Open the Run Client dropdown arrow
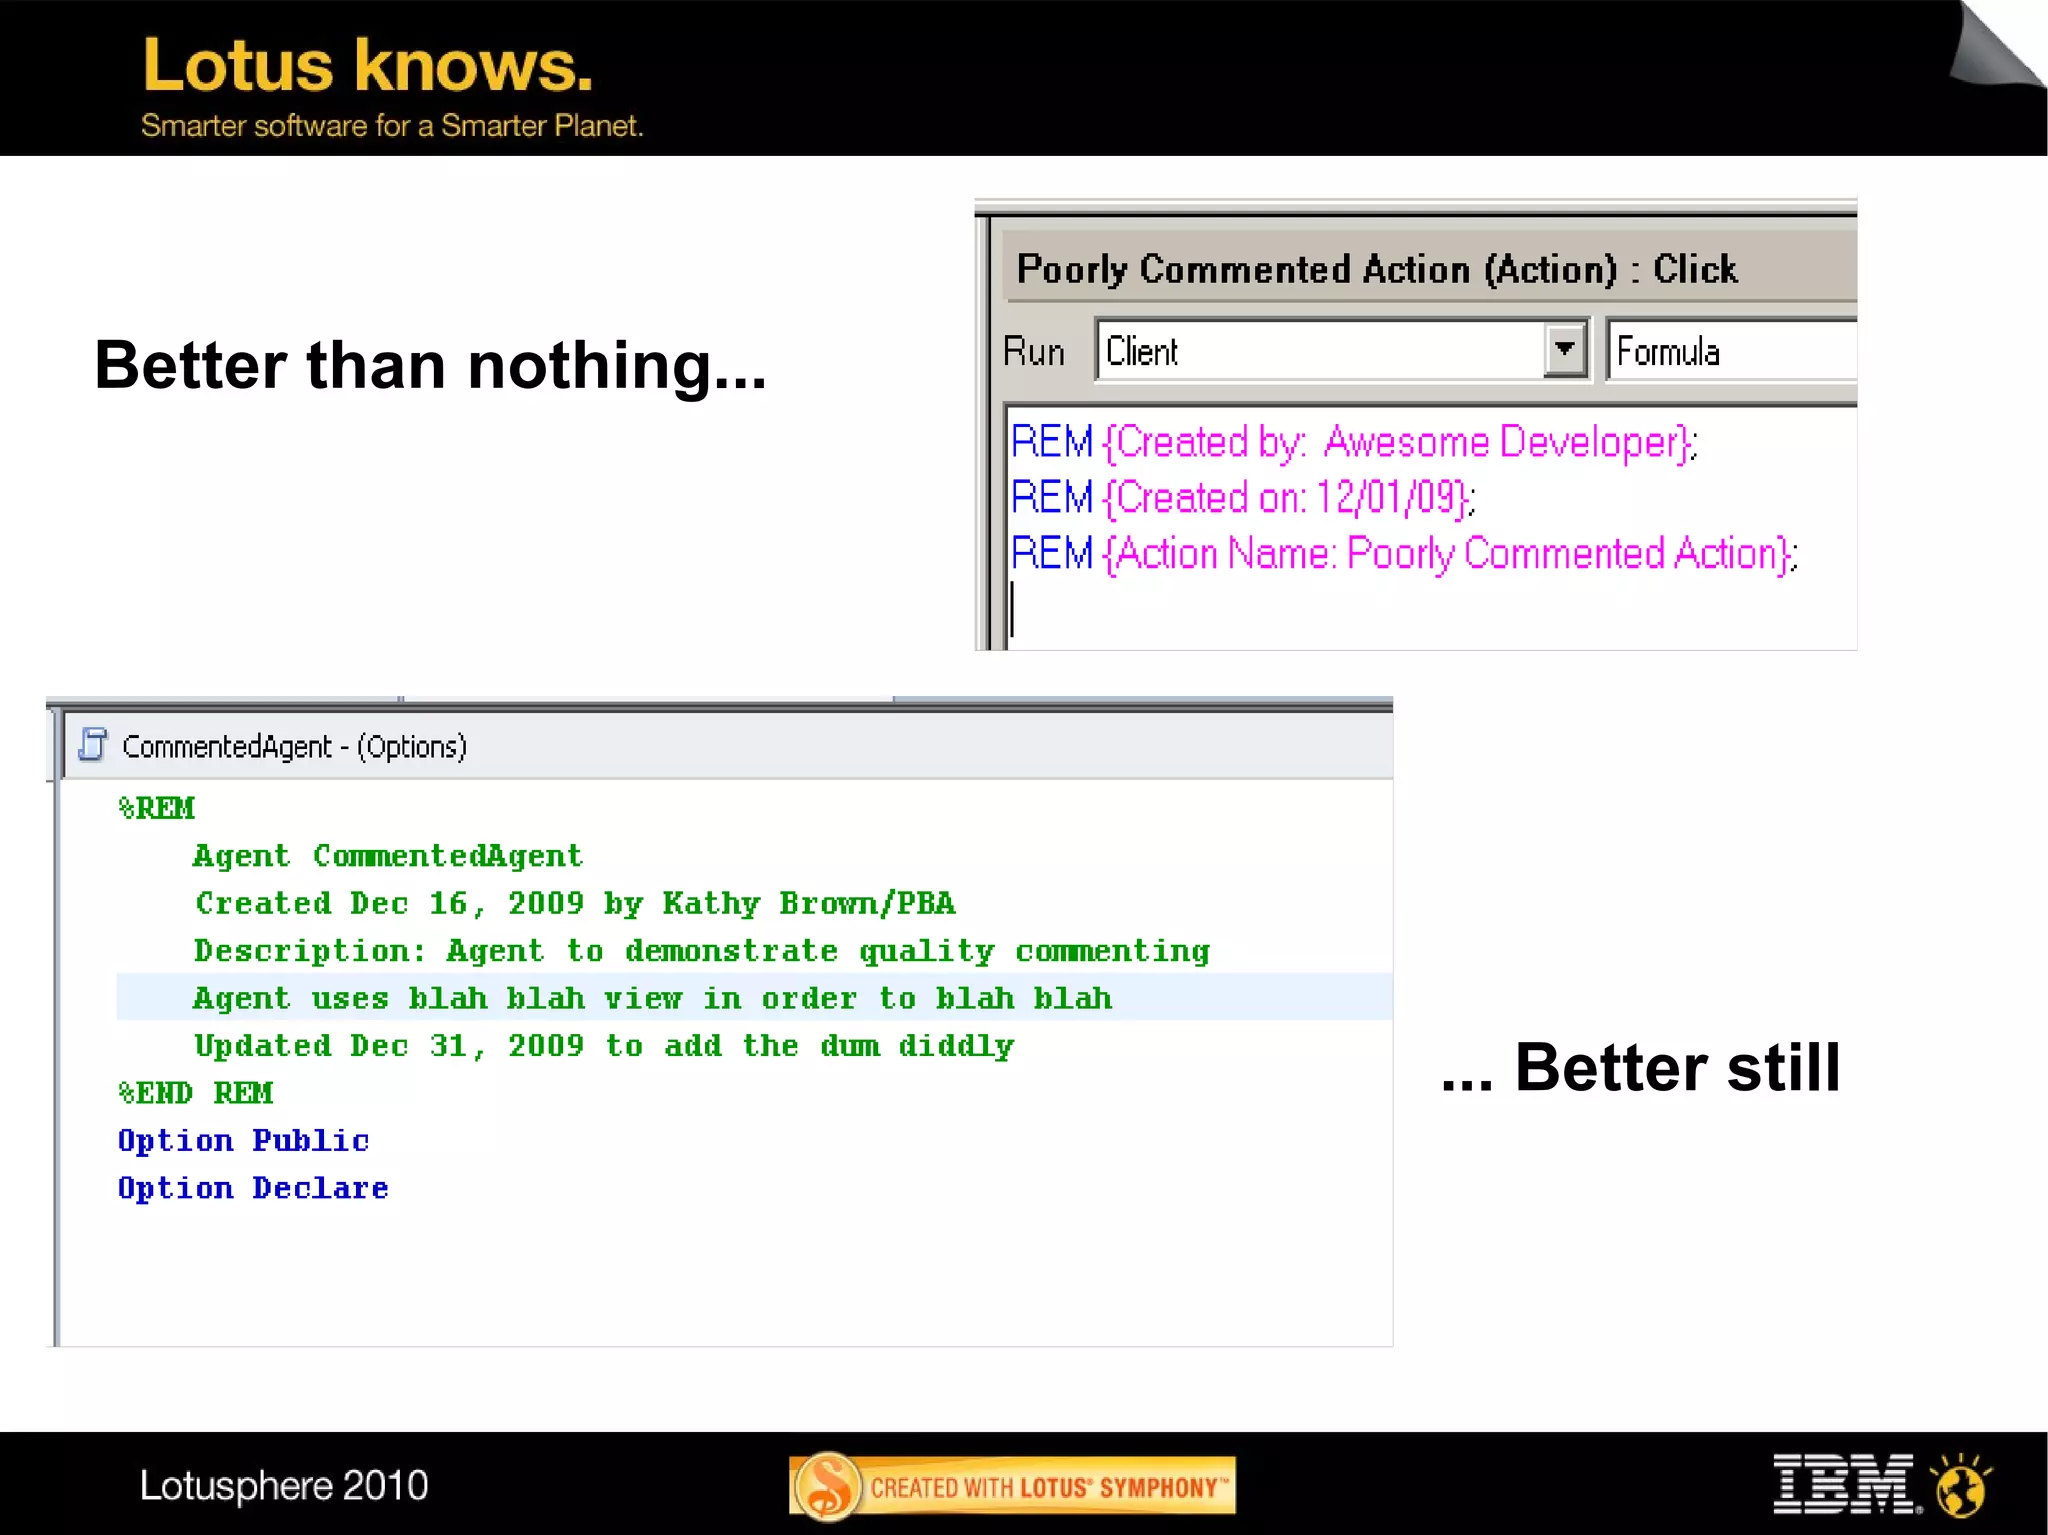The image size is (2048, 1535). pos(1564,350)
